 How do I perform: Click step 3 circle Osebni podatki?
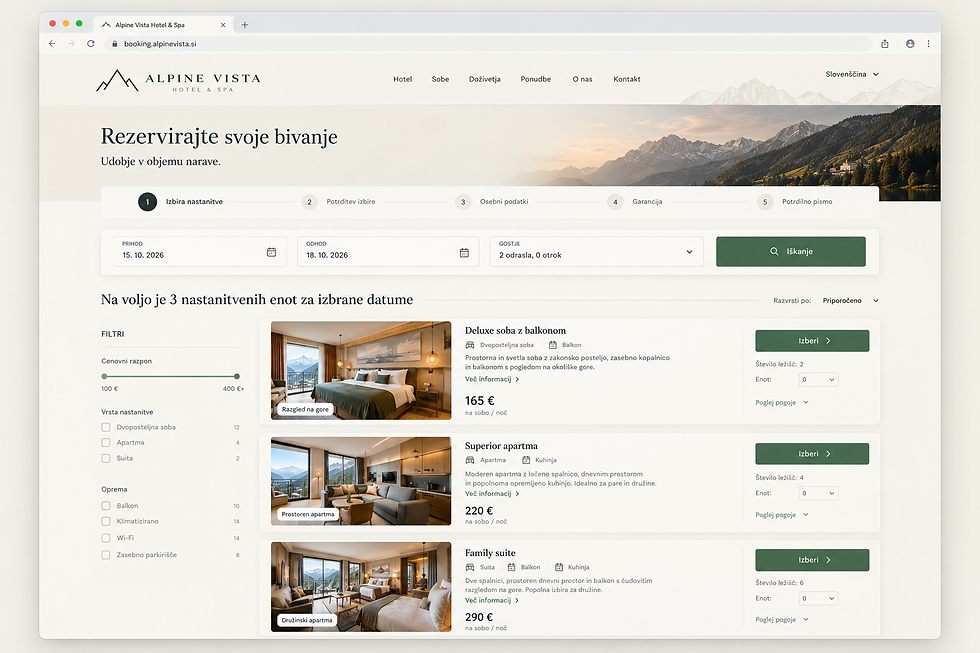coord(462,202)
